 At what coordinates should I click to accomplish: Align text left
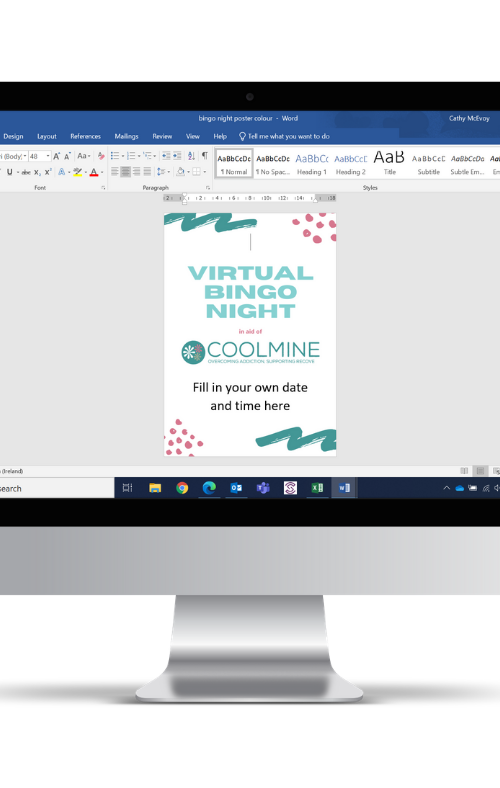(x=115, y=172)
